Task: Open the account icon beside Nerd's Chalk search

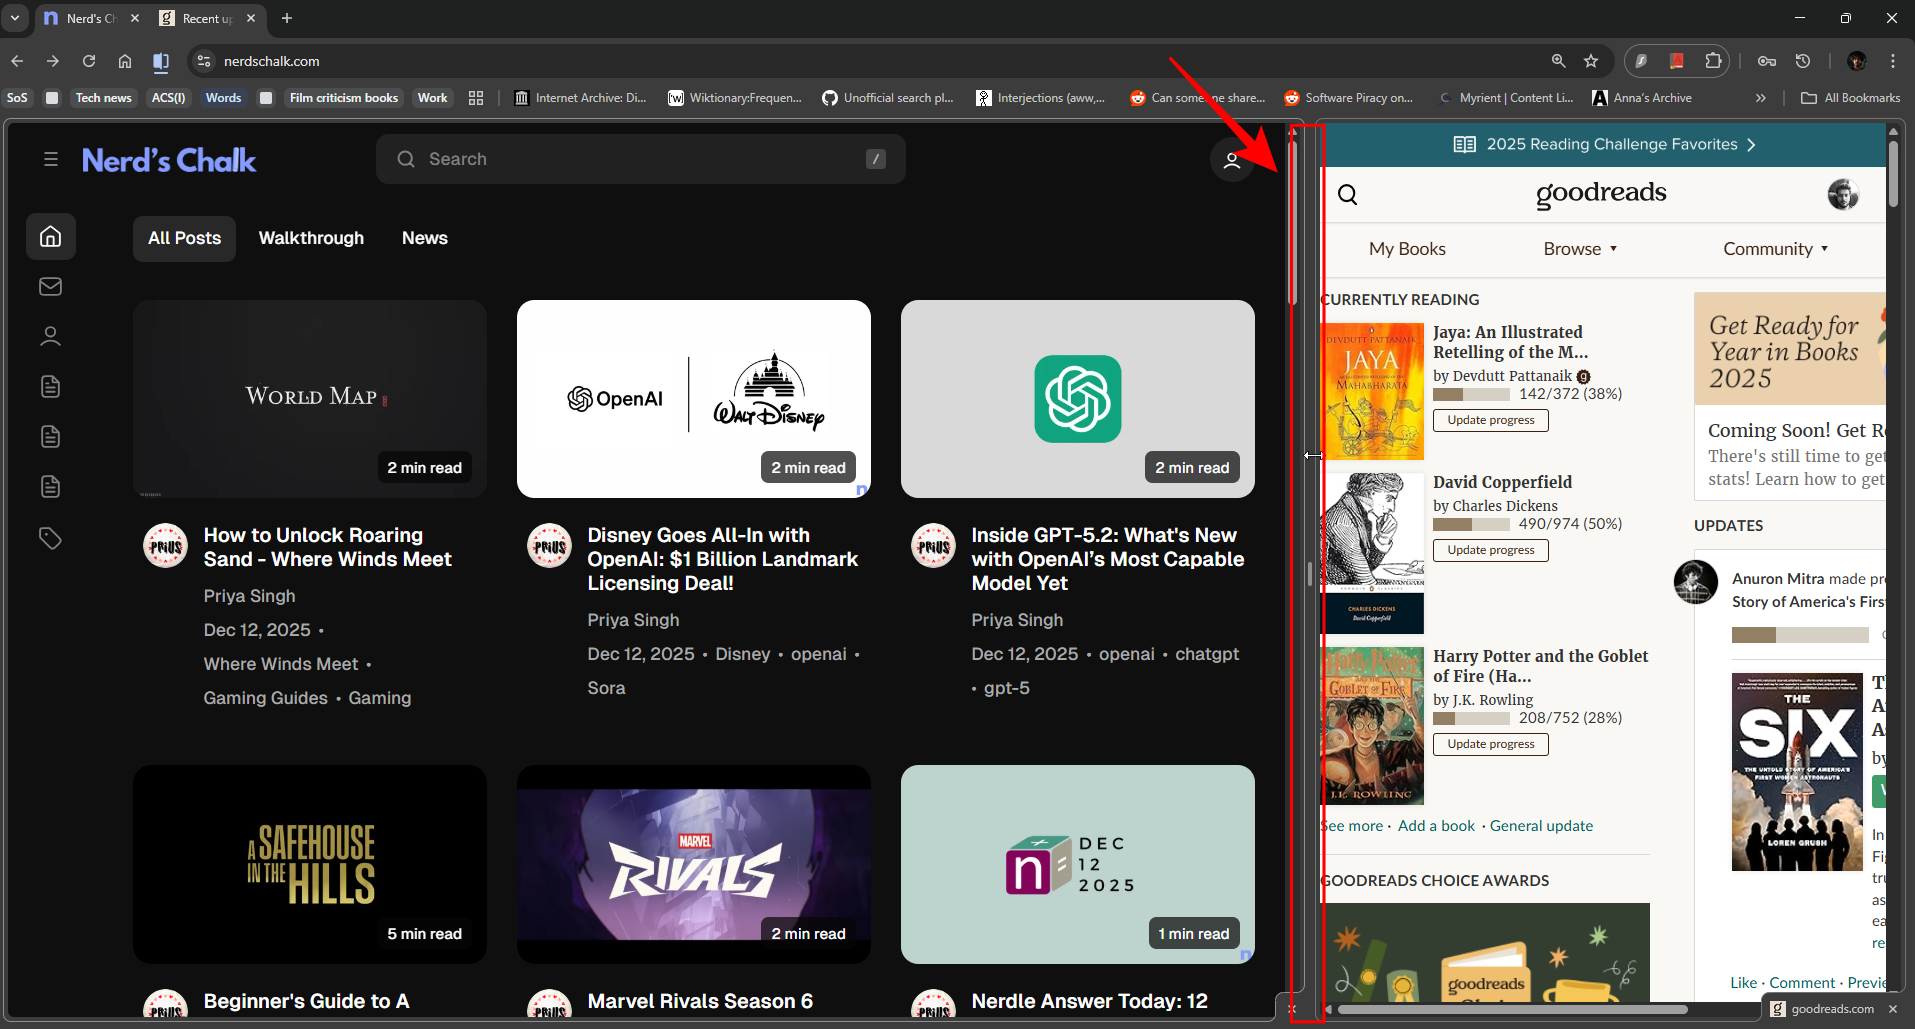Action: tap(1232, 160)
